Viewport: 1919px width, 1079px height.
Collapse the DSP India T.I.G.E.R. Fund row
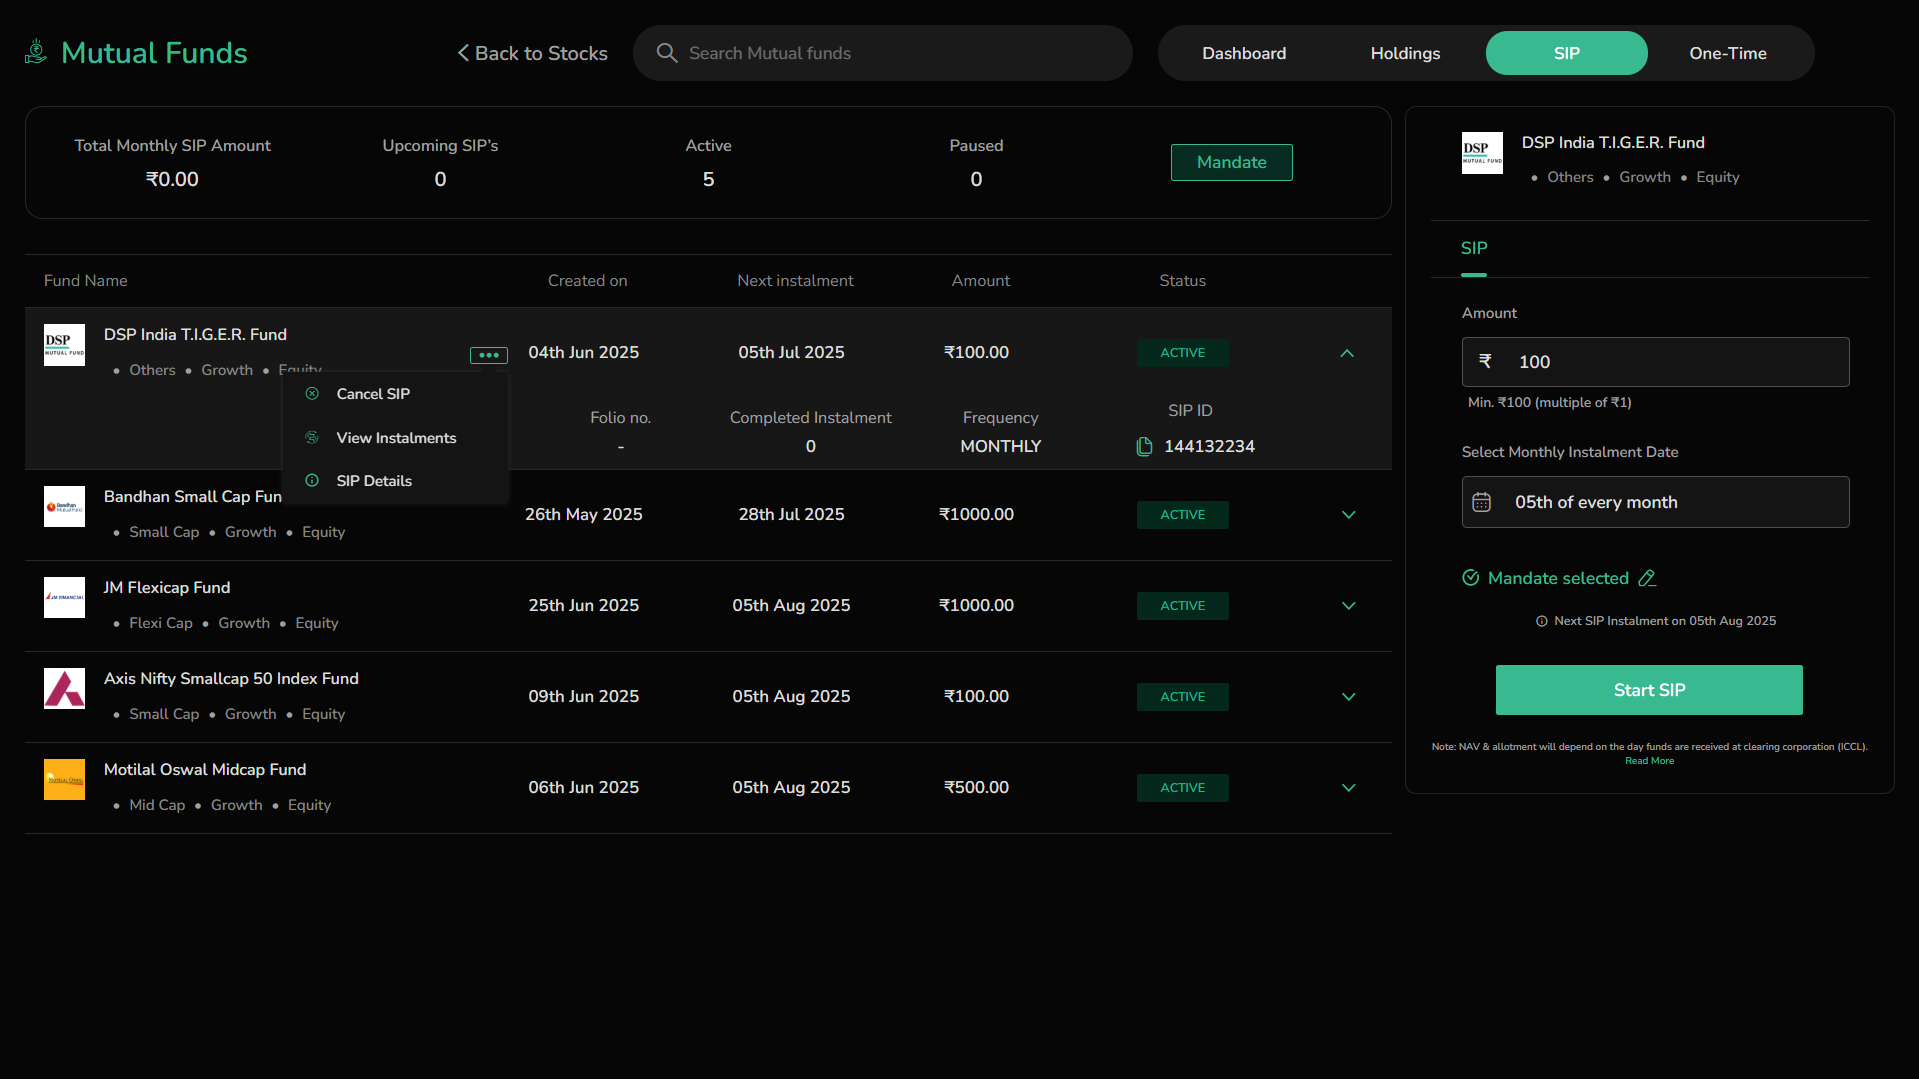tap(1347, 353)
